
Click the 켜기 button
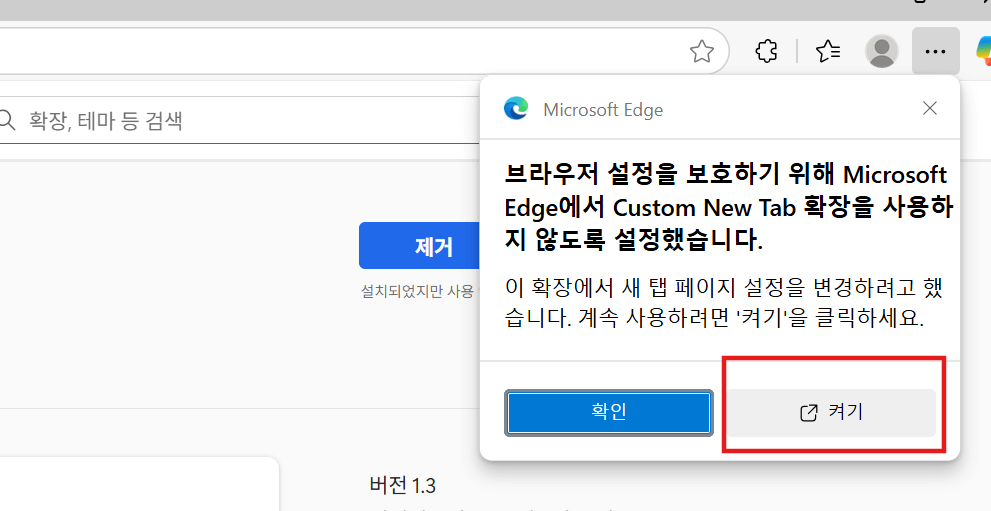(x=831, y=412)
